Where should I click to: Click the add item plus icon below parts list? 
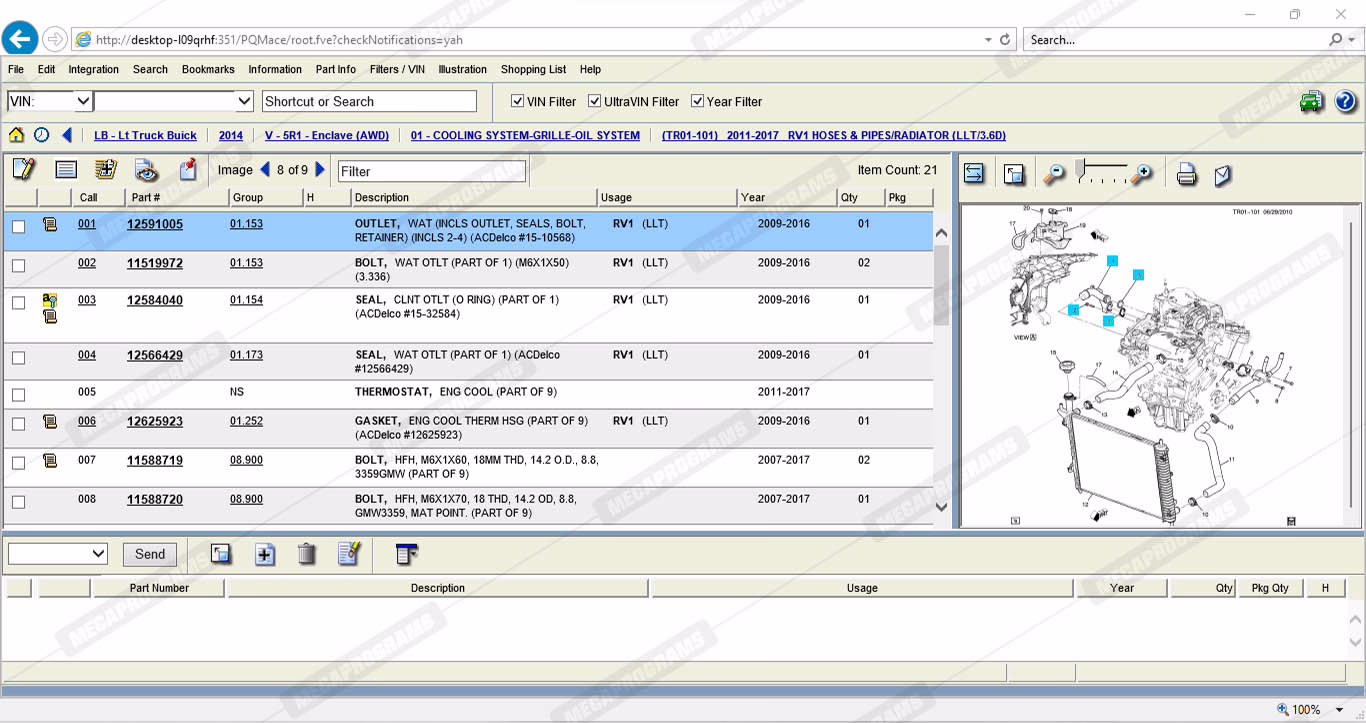(x=264, y=554)
